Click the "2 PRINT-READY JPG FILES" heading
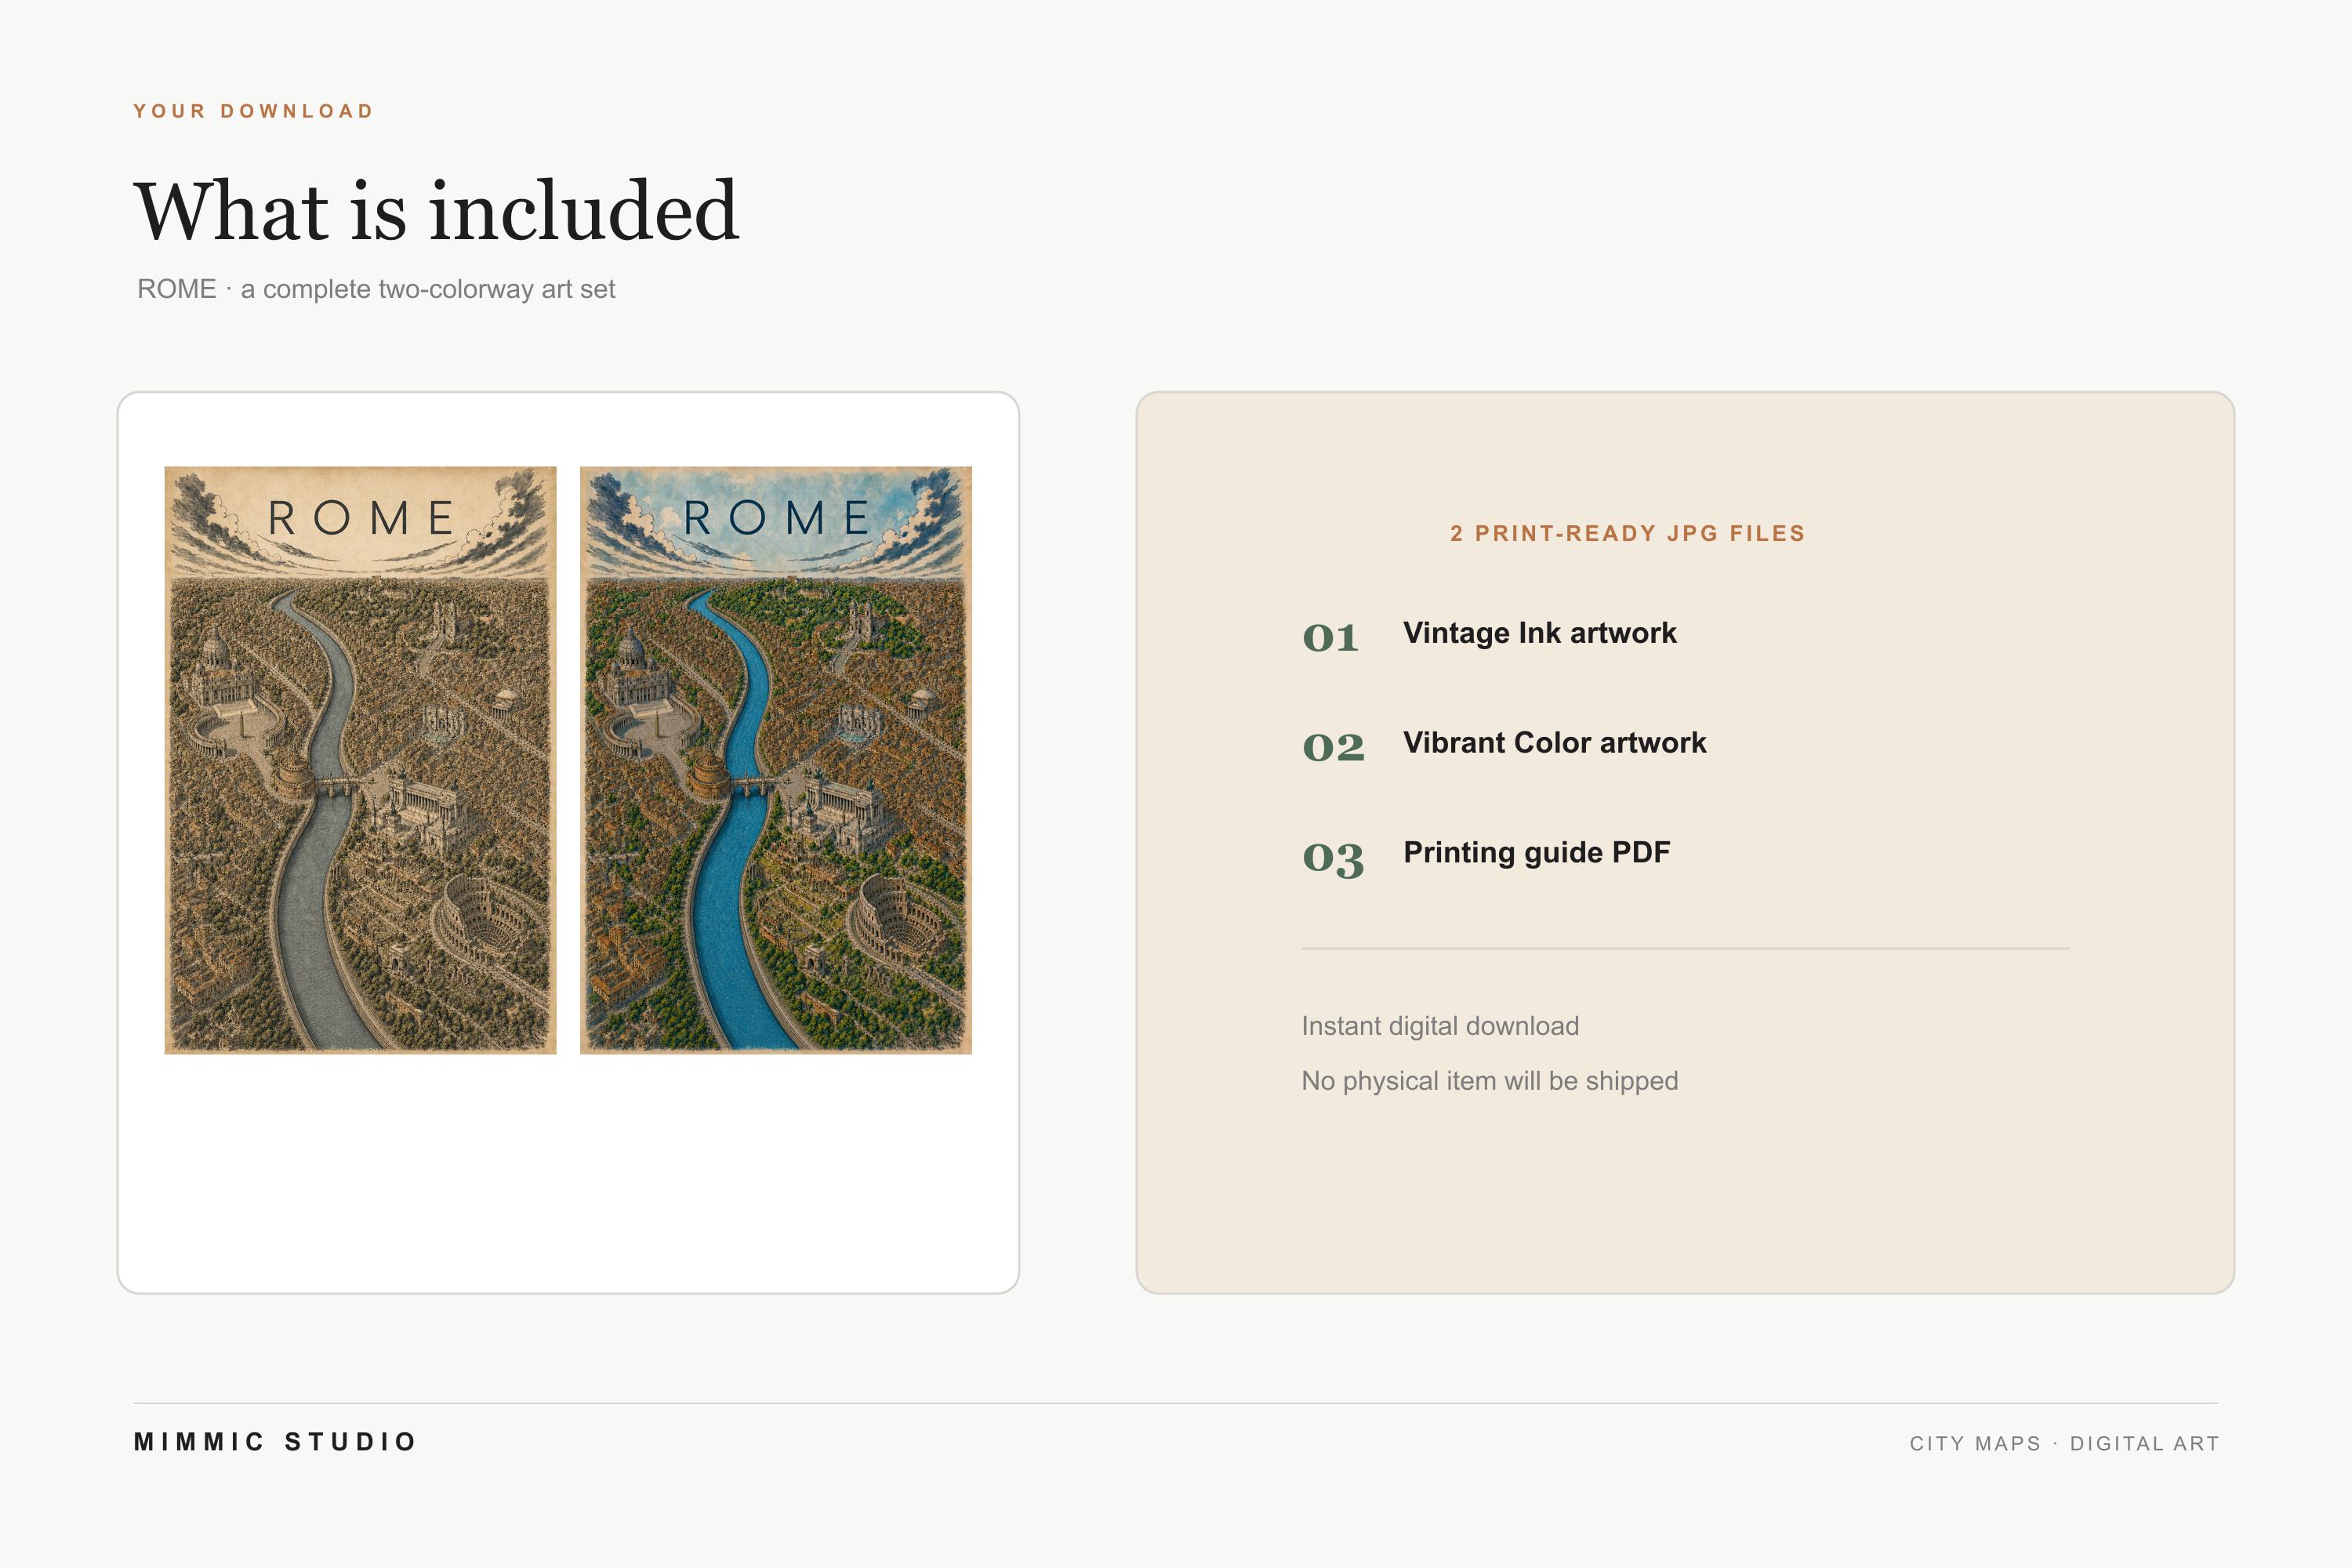Screen dimensions: 2352x1568 (x=1628, y=533)
